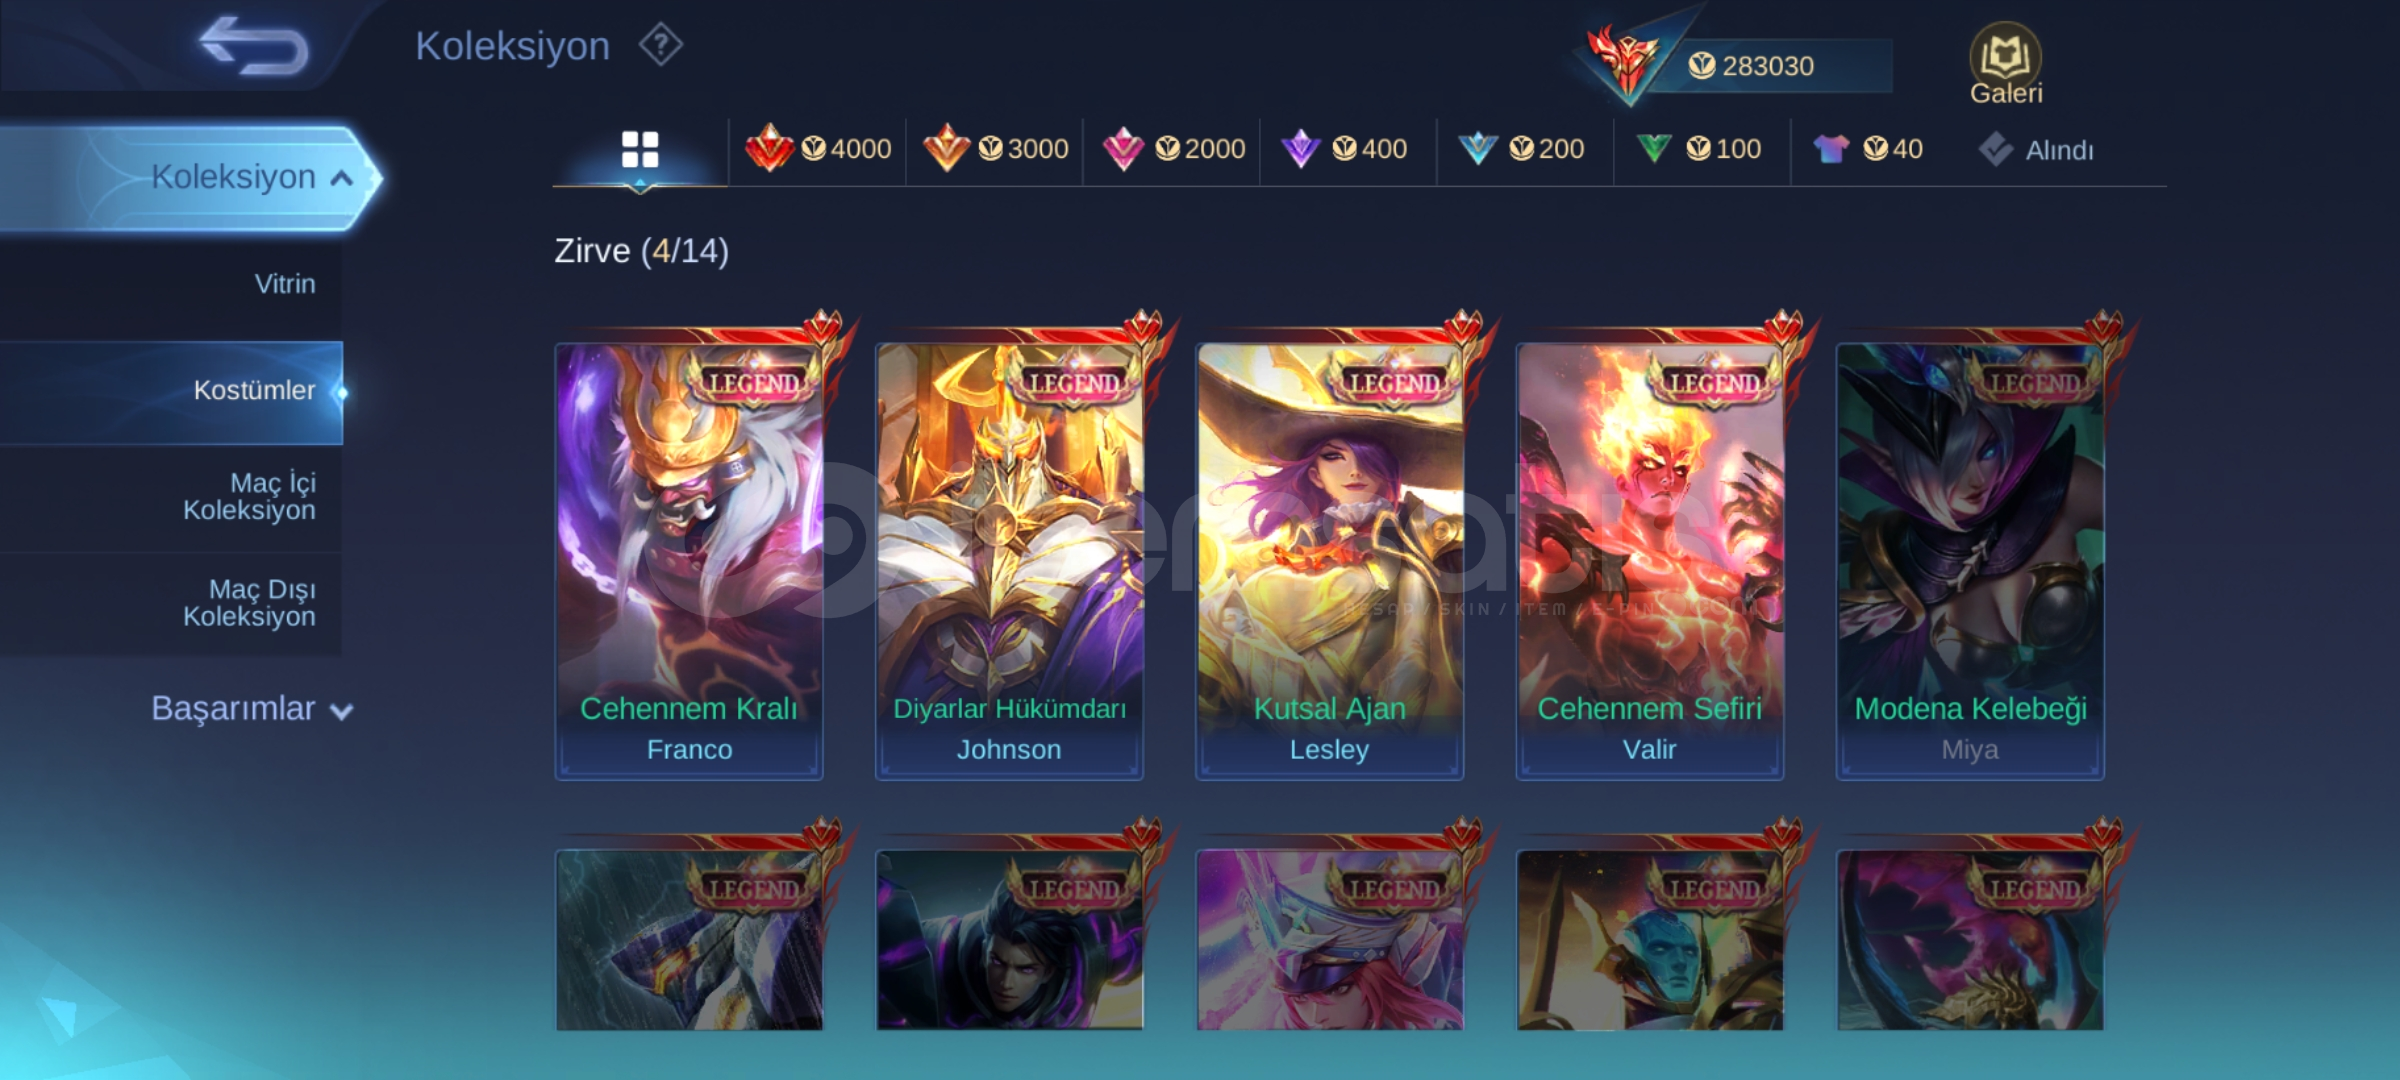This screenshot has height=1080, width=2400.
Task: Filter by 2000-point pink gem tier
Action: (1173, 149)
